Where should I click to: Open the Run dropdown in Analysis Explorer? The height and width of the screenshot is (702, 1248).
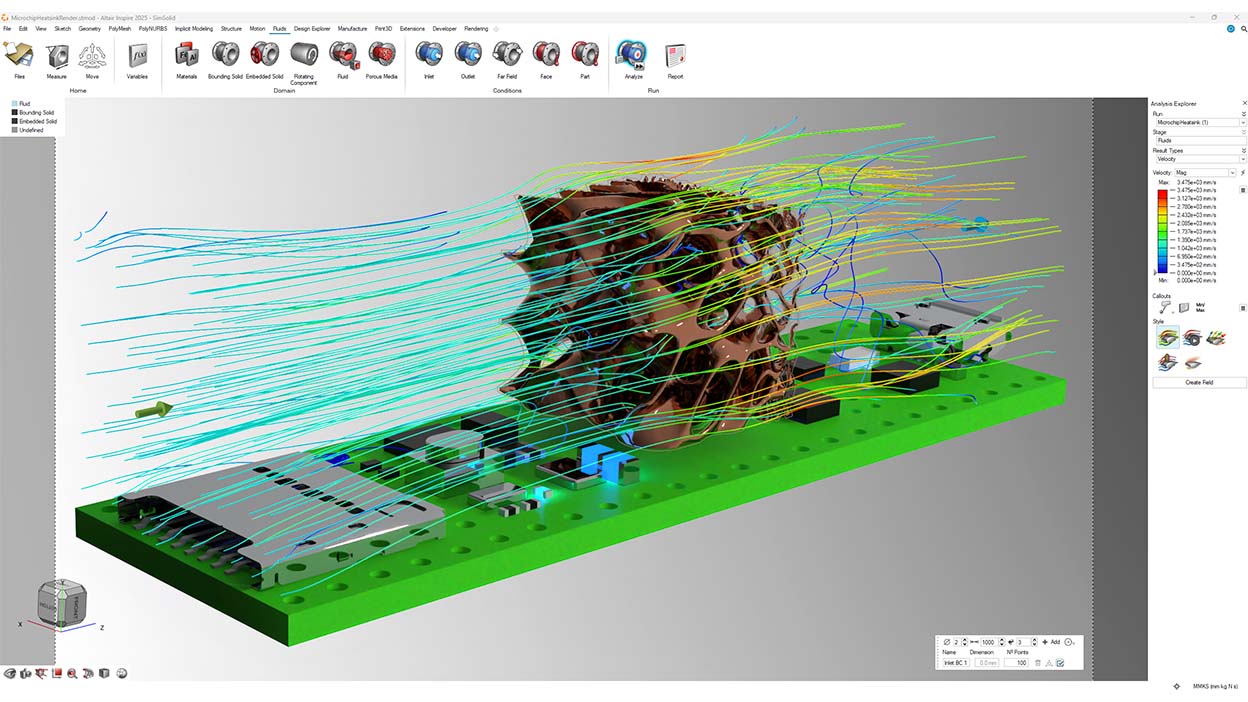(x=1199, y=122)
